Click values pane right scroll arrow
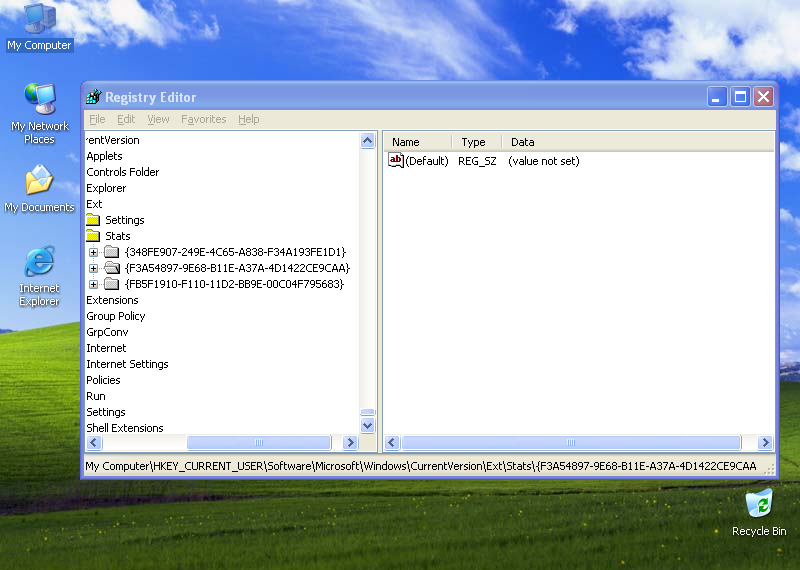 click(765, 442)
